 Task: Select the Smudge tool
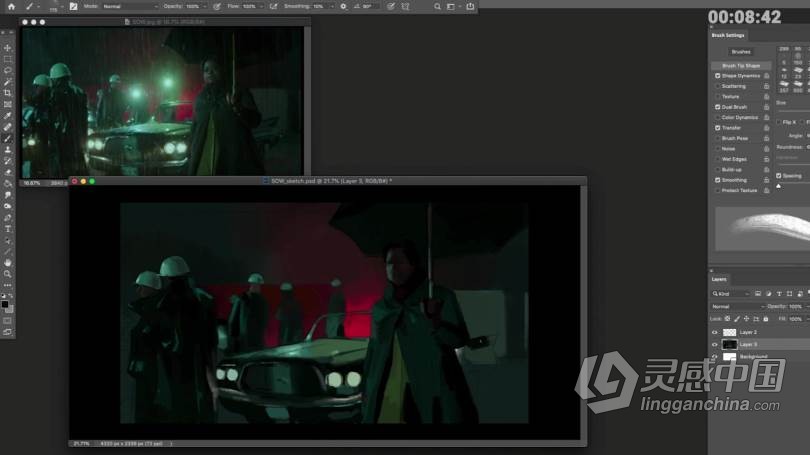7,195
